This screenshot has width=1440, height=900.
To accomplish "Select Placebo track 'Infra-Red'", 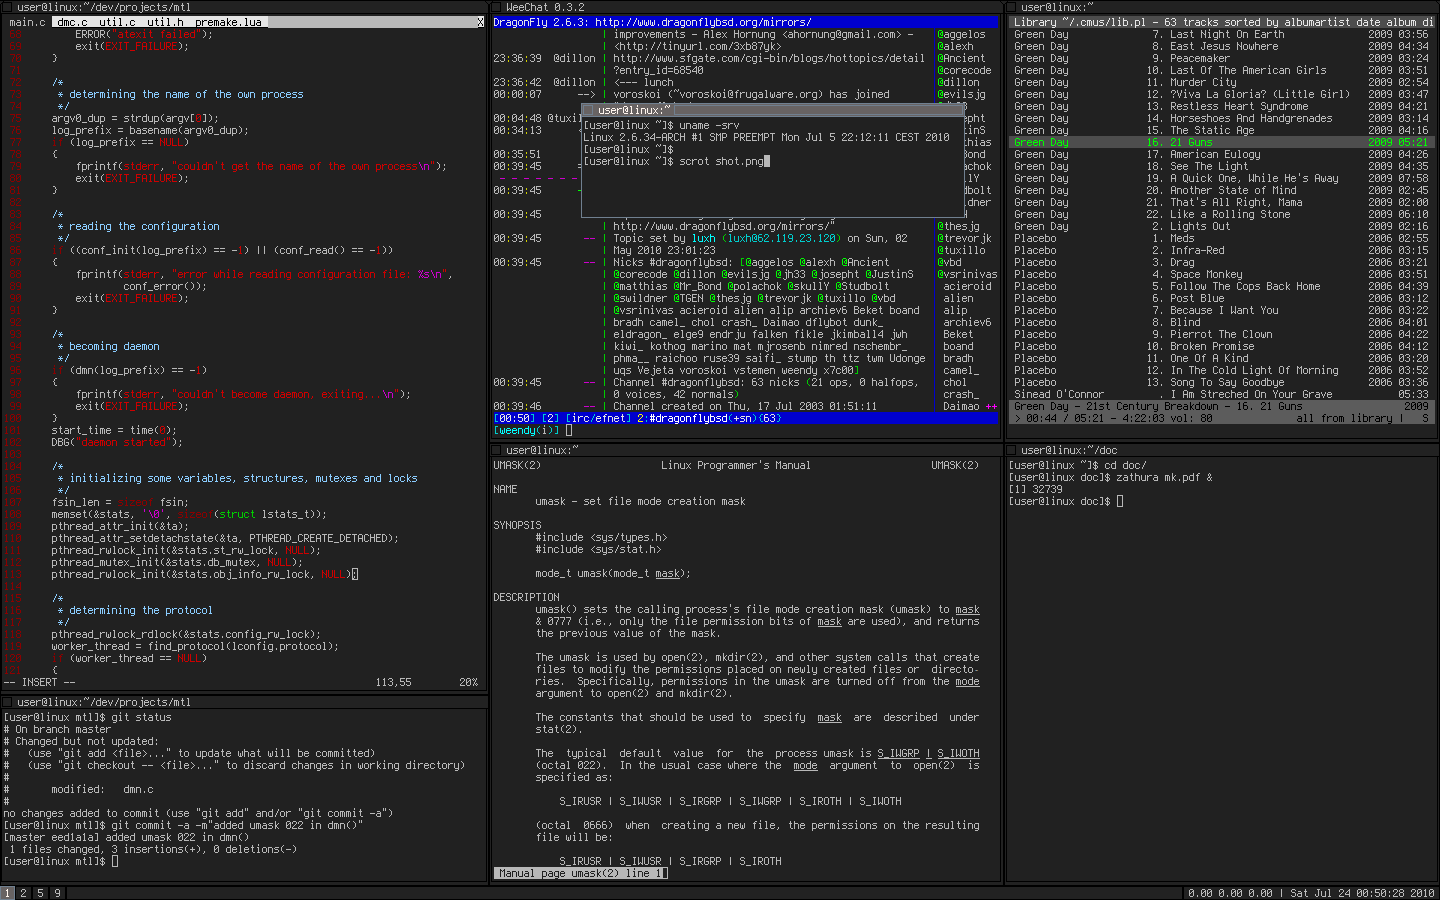I will 1197,250.
